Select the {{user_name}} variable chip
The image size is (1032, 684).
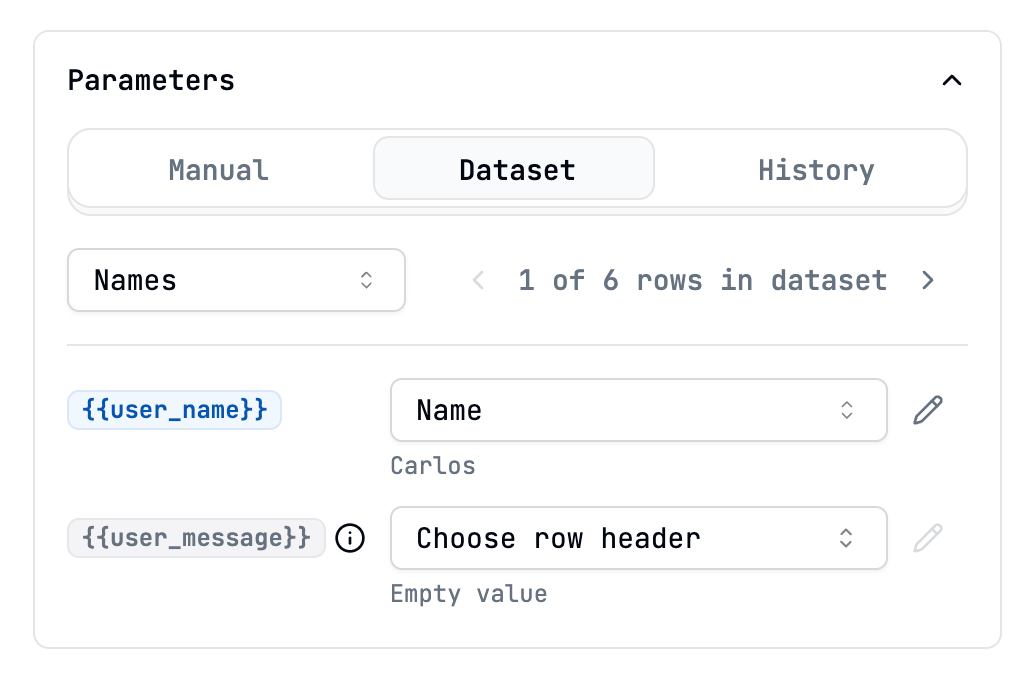(x=174, y=410)
